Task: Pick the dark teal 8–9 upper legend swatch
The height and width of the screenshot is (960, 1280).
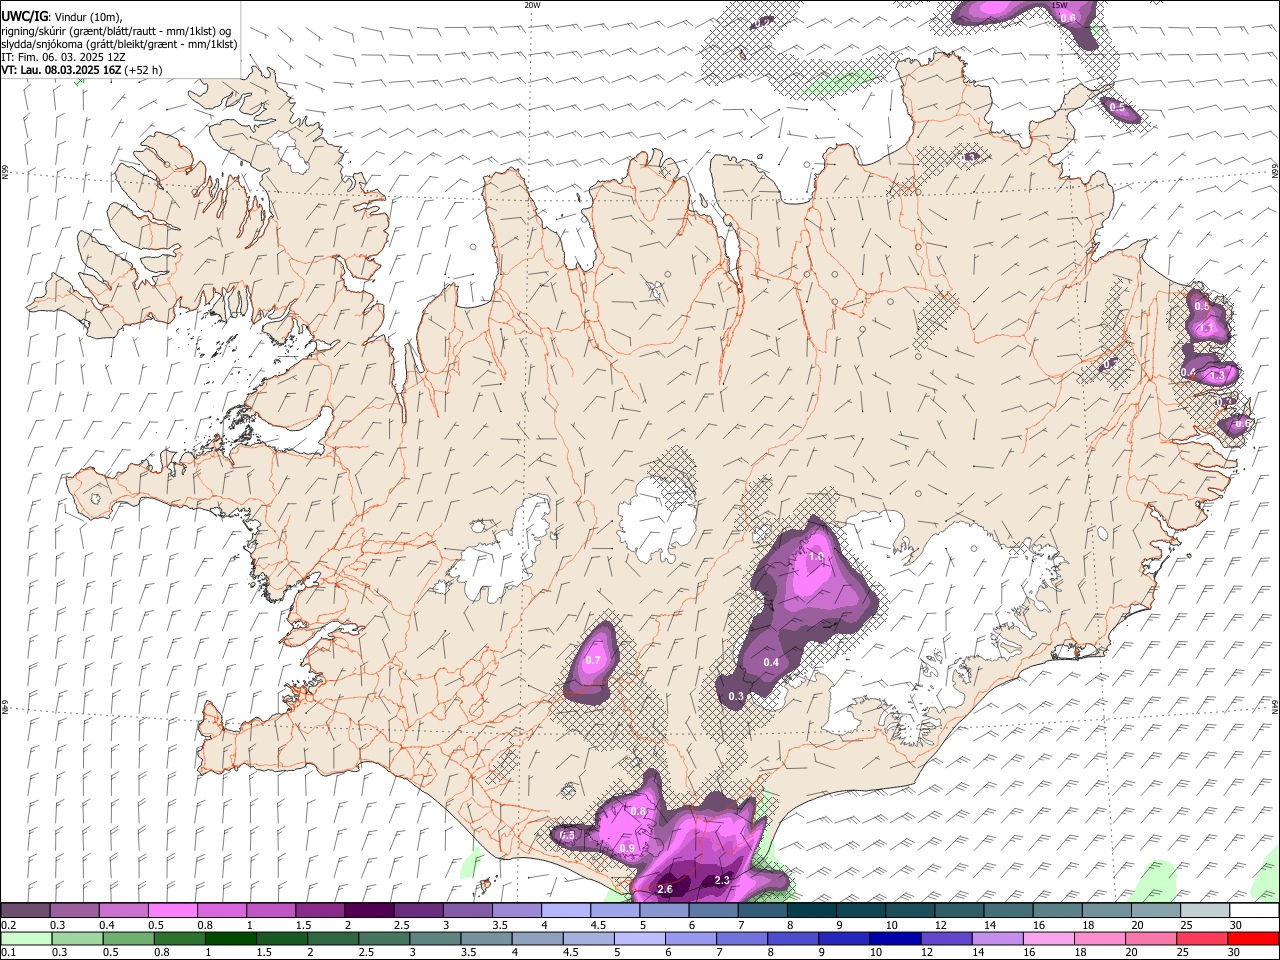Action: (x=811, y=911)
